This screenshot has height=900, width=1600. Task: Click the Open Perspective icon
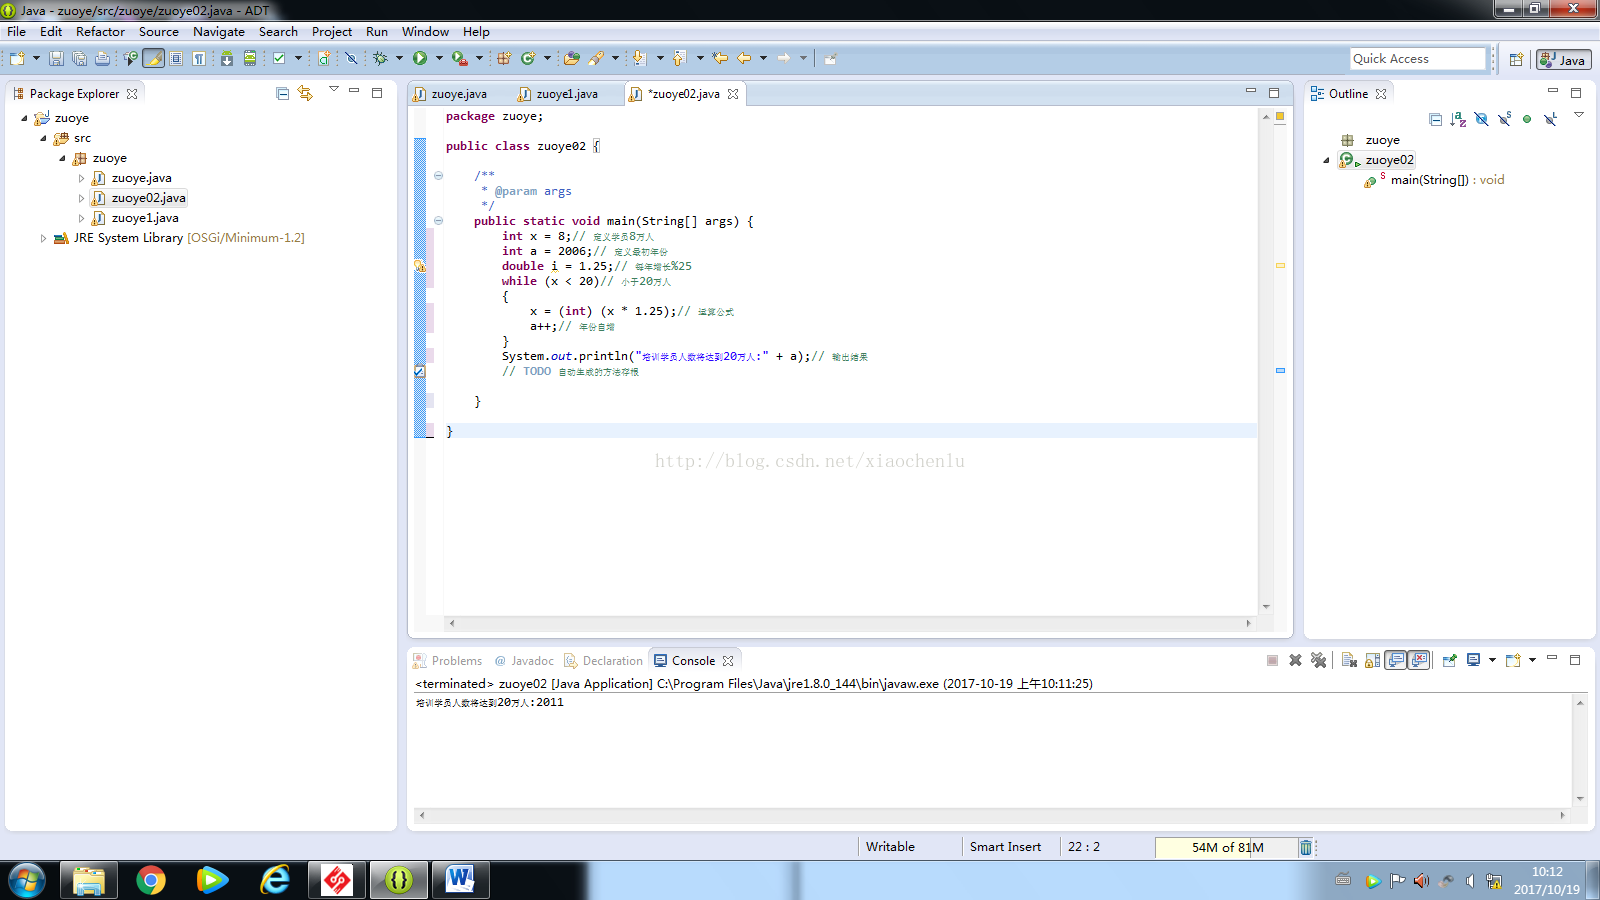1516,59
